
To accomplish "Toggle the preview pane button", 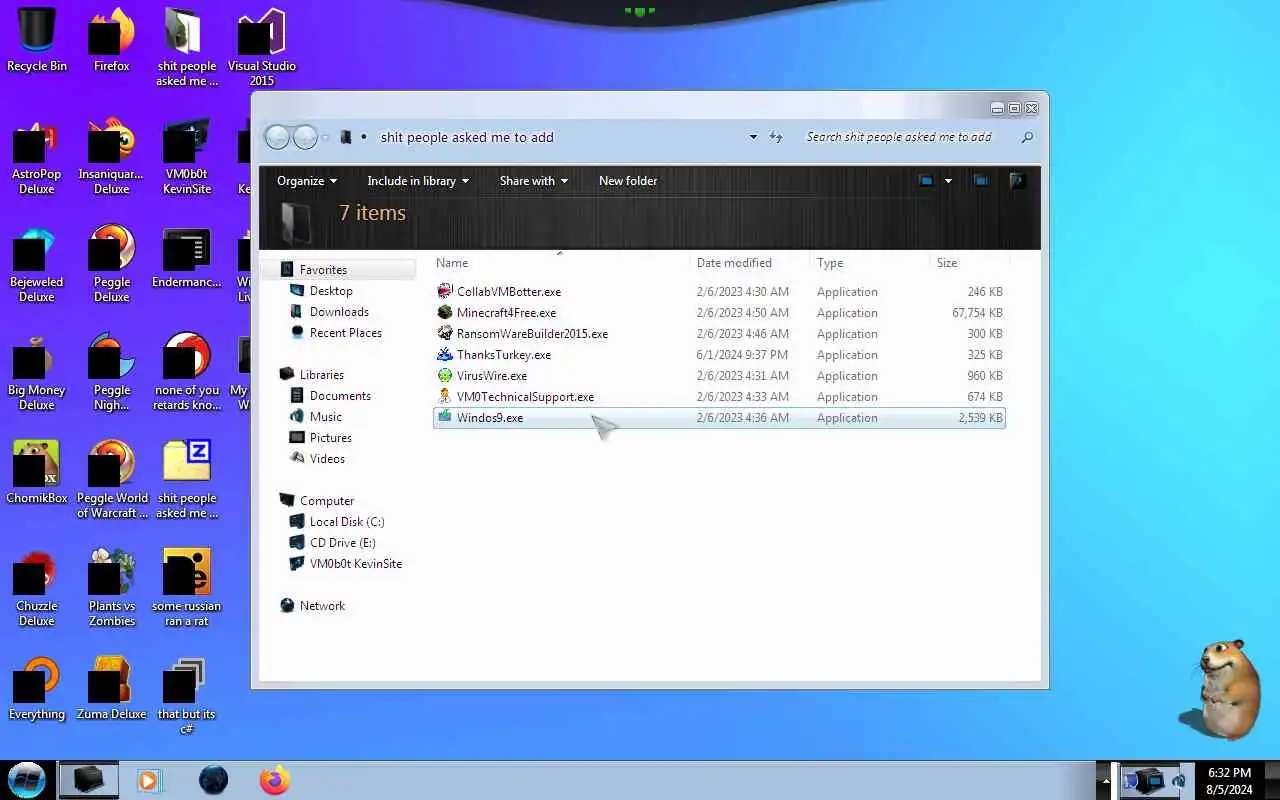I will 981,181.
